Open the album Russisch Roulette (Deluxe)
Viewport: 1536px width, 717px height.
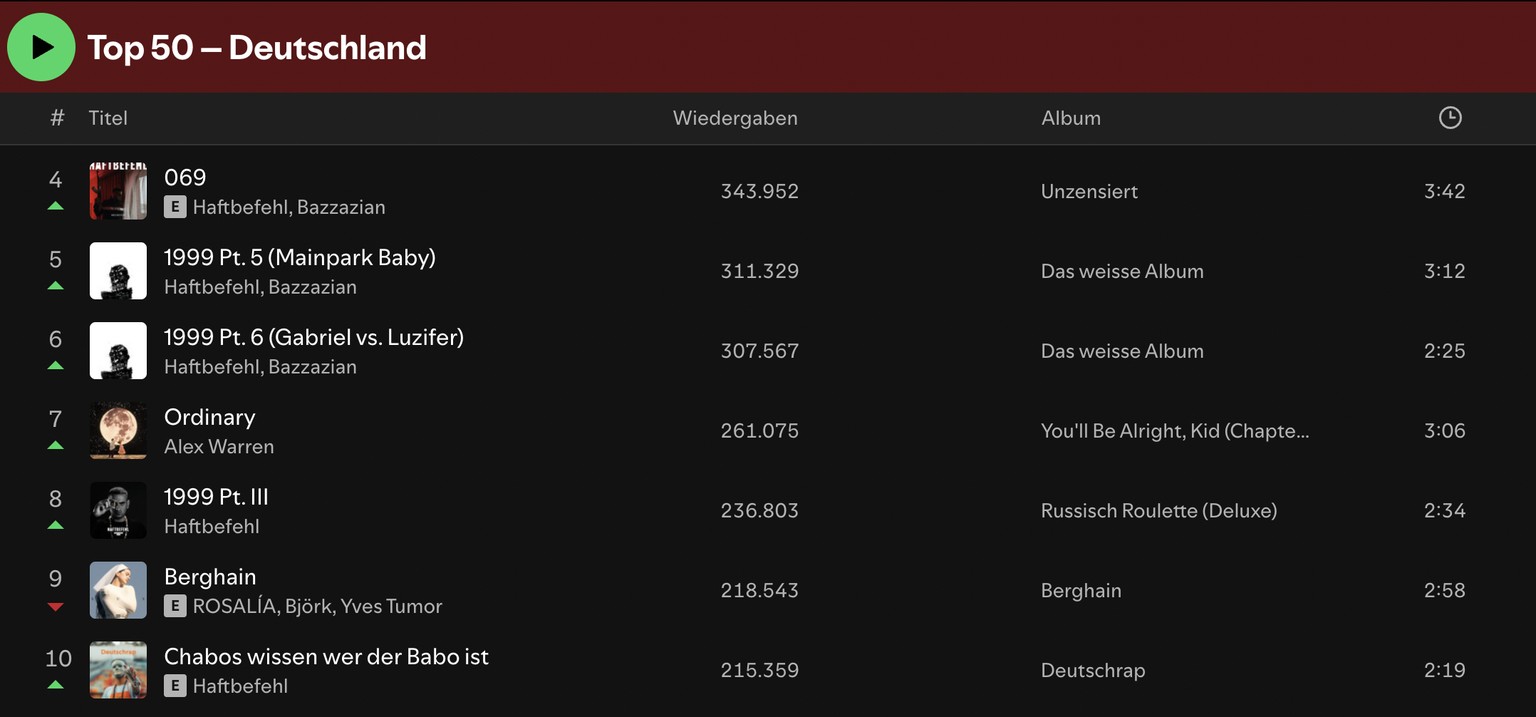(1159, 510)
